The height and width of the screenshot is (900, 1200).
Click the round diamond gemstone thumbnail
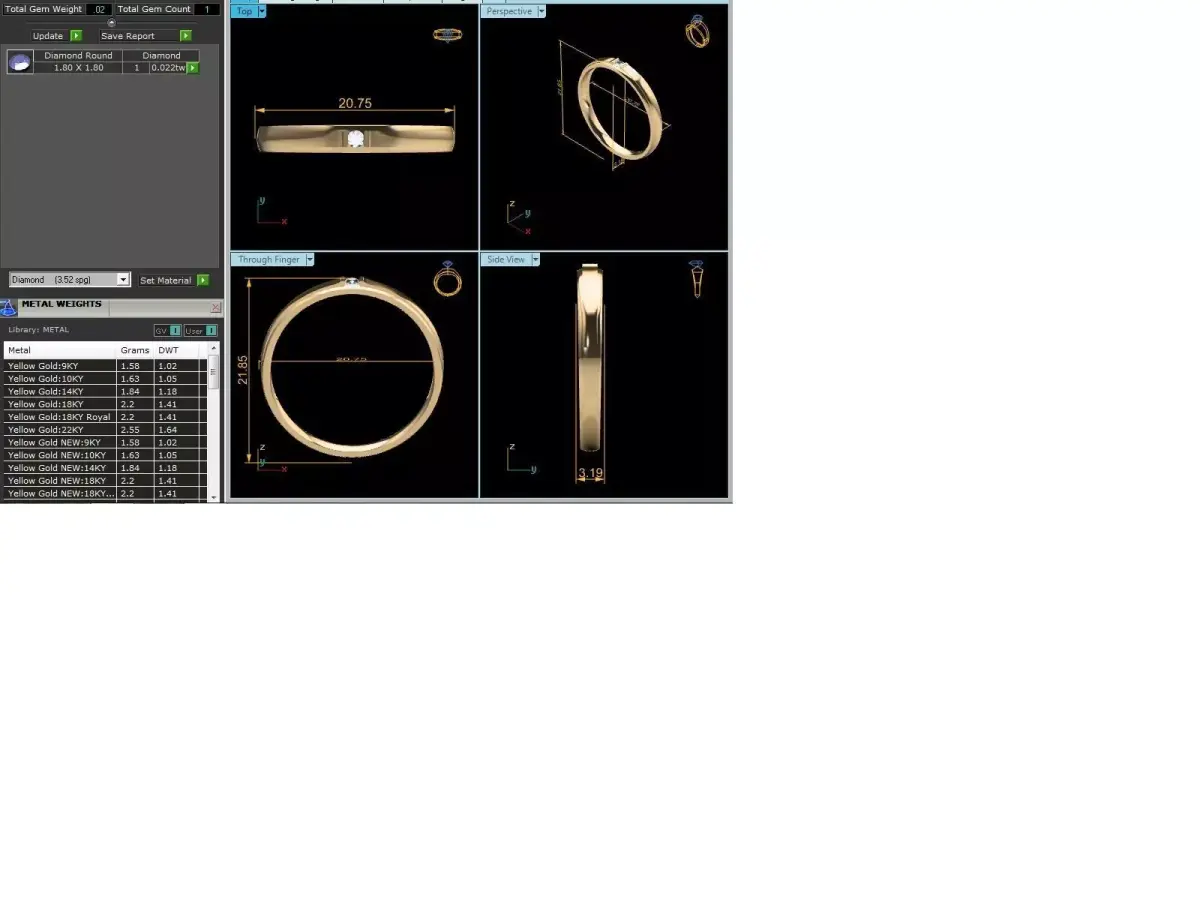[20, 61]
